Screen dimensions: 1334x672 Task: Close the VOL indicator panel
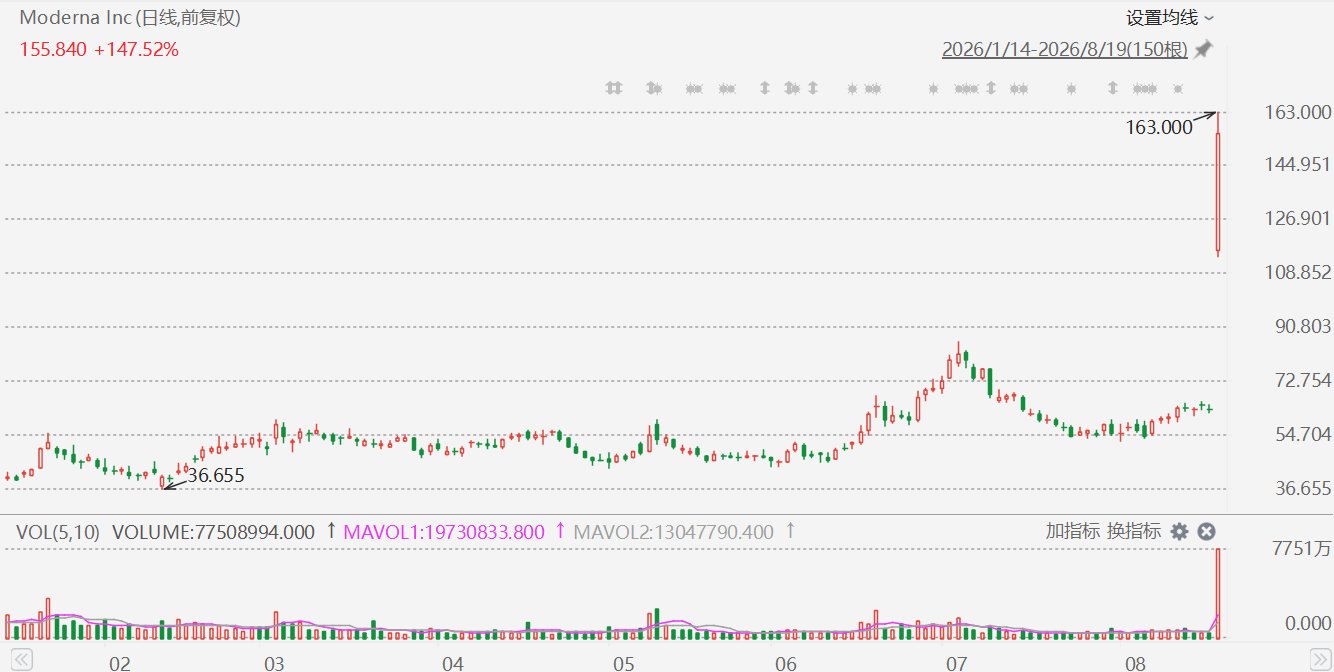(1206, 531)
